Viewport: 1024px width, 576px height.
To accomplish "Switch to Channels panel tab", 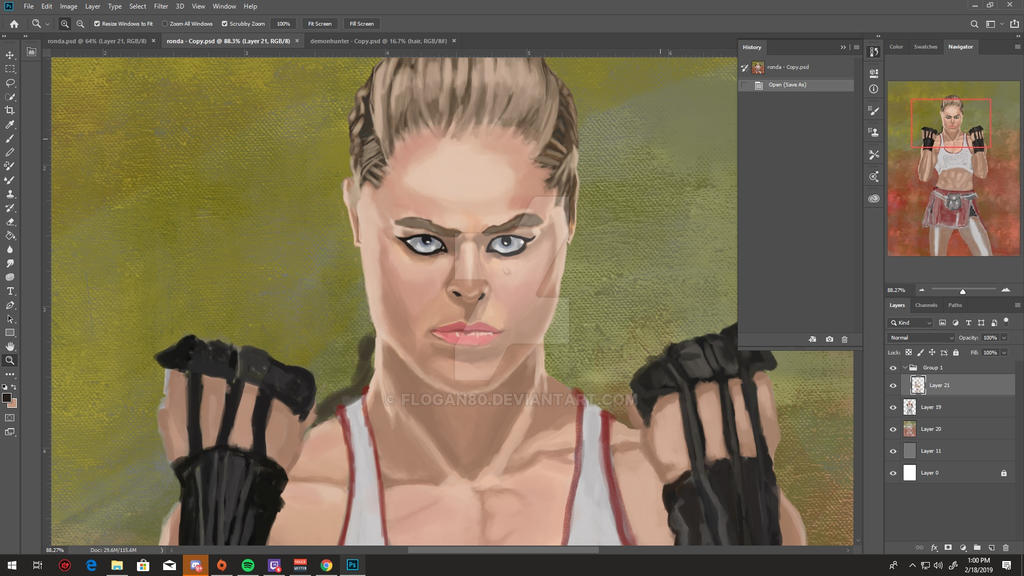I will tap(926, 305).
